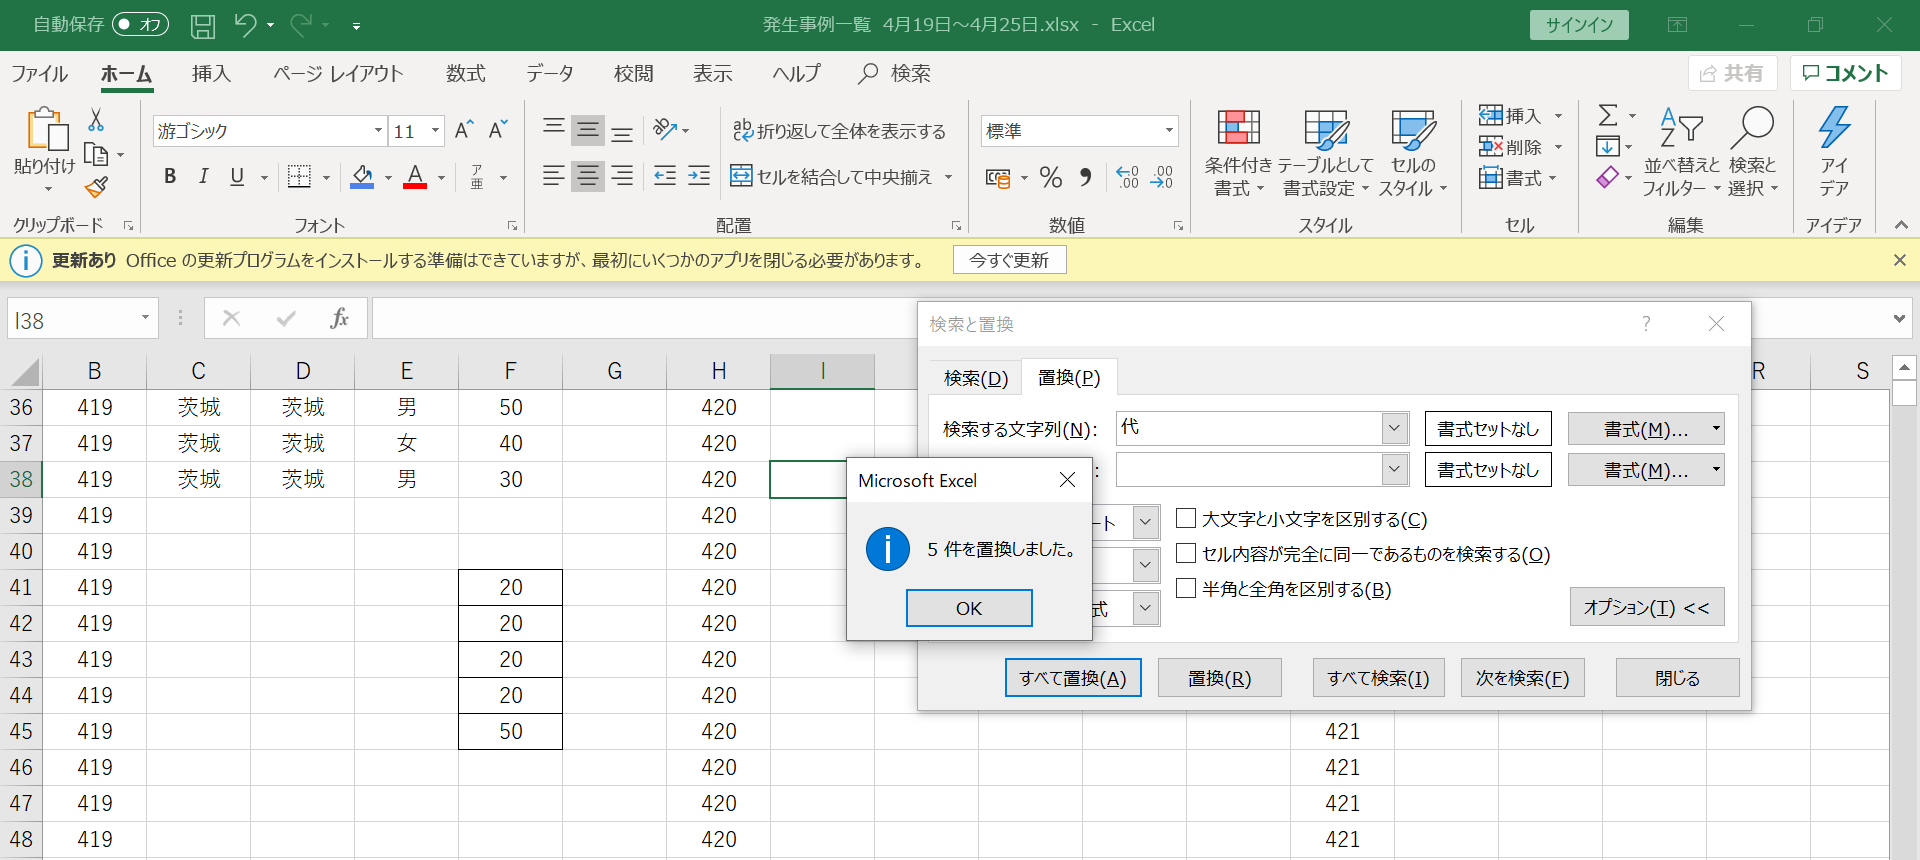
Task: Open the number format dropdown showing 標準
Action: [1168, 131]
